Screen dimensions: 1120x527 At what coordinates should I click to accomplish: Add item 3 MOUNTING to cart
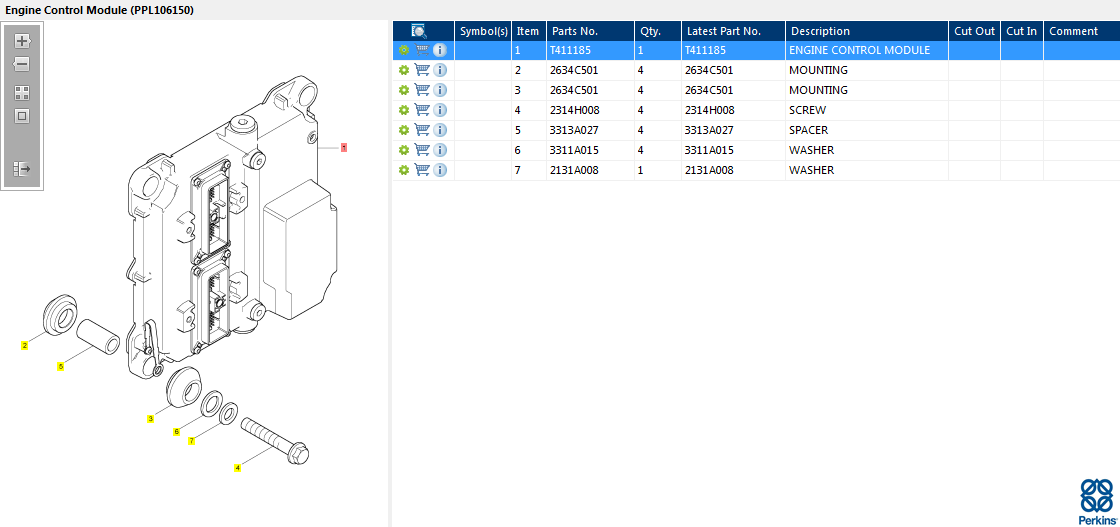422,90
